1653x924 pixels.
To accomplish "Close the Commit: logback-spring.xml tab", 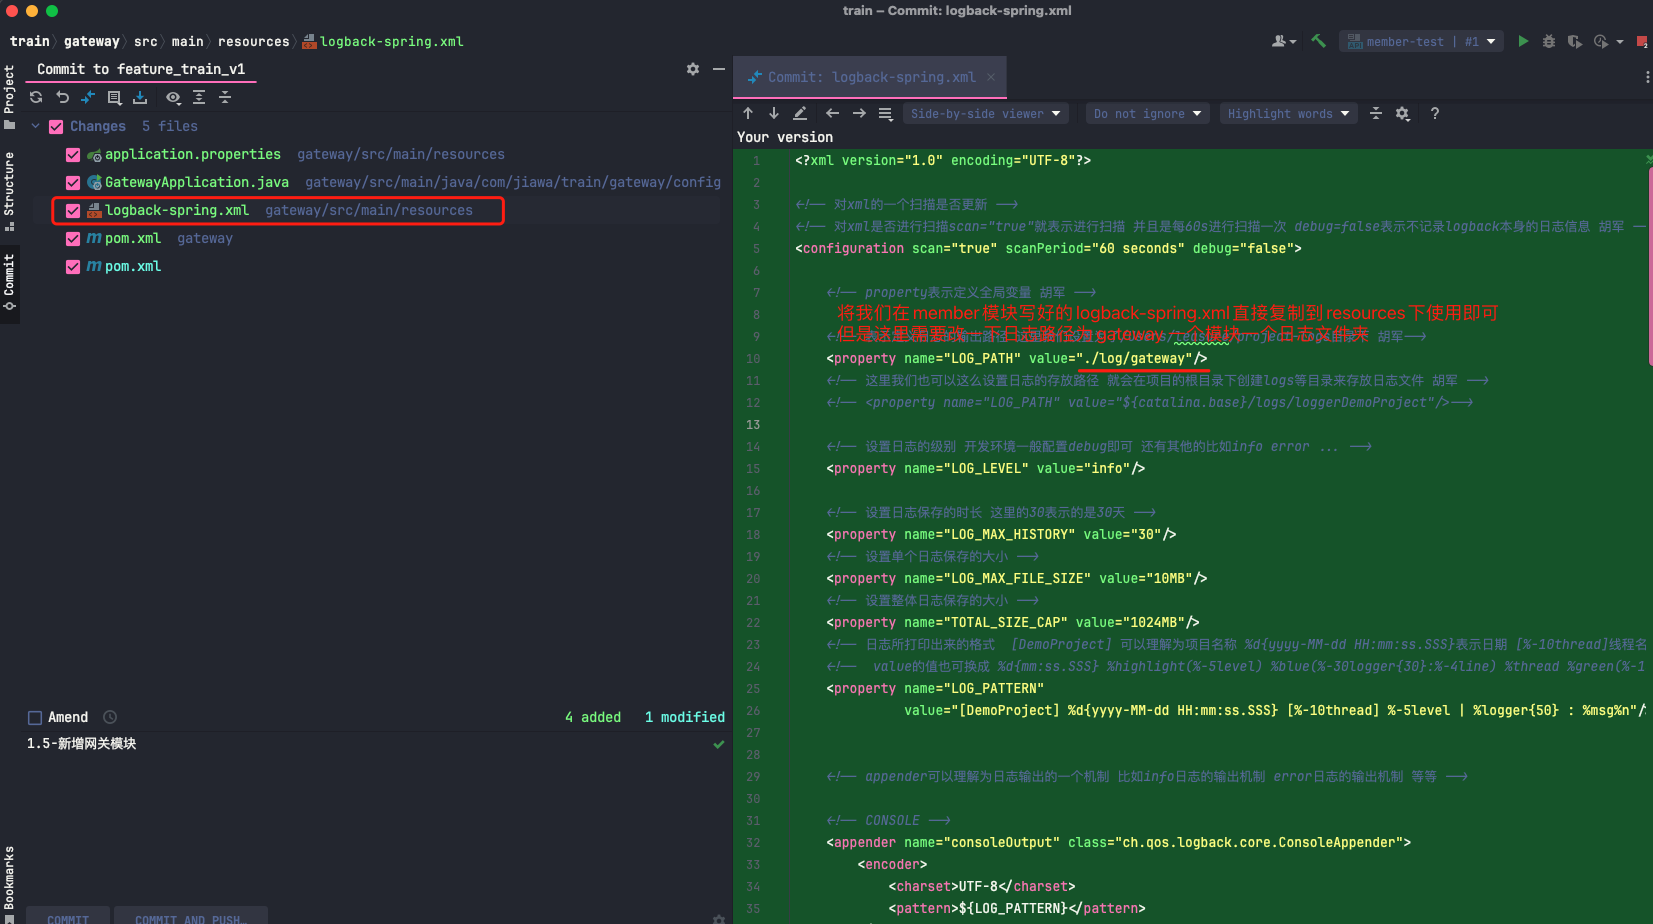I will click(x=991, y=77).
